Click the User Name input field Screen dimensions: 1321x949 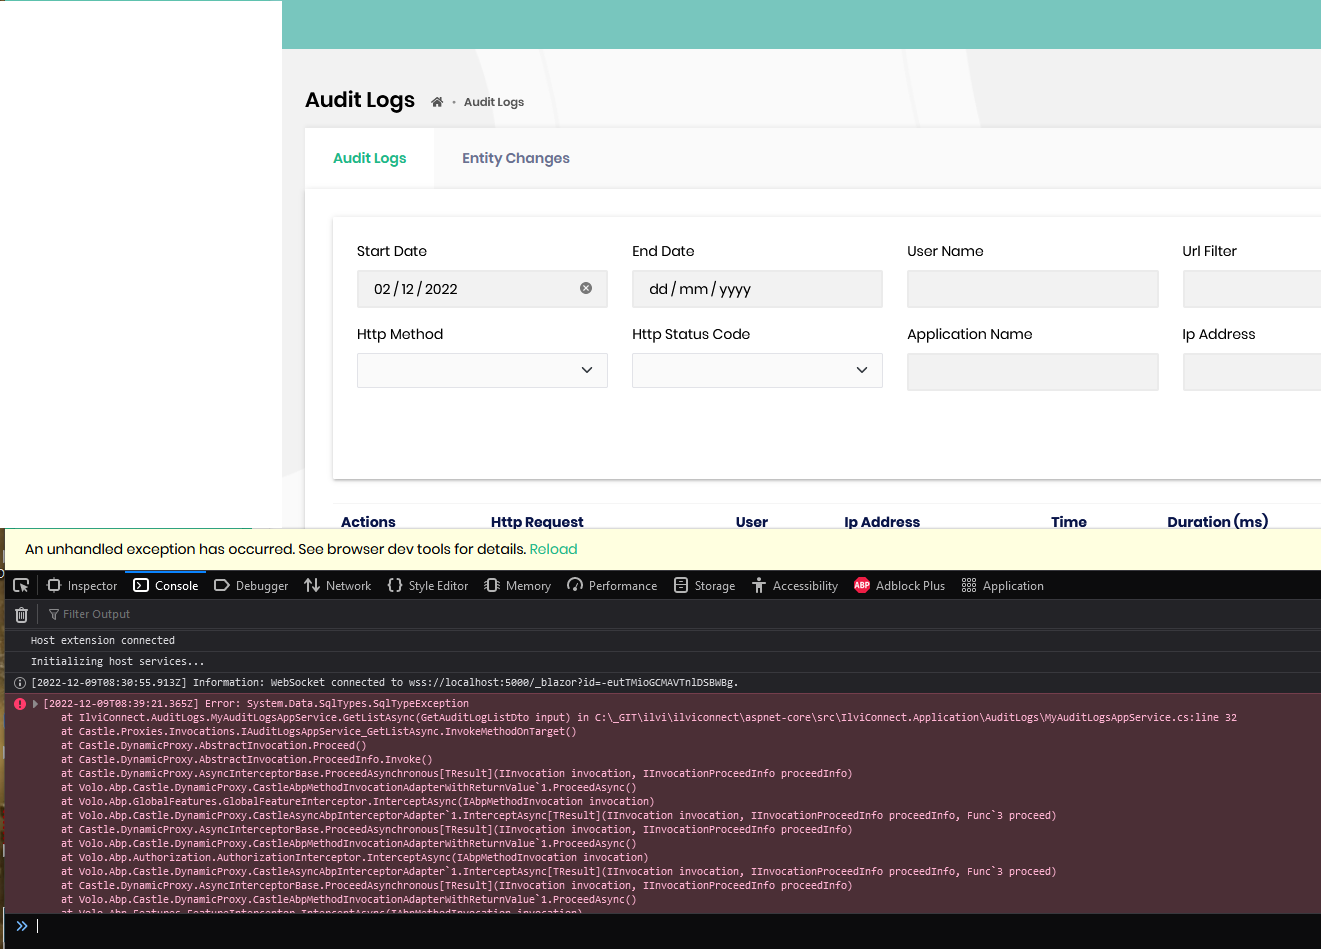click(1032, 289)
